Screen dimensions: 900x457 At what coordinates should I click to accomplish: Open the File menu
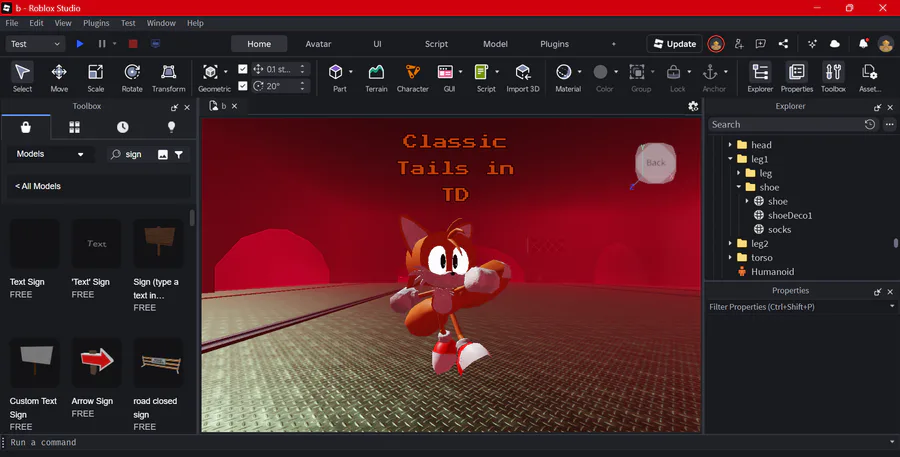point(11,23)
